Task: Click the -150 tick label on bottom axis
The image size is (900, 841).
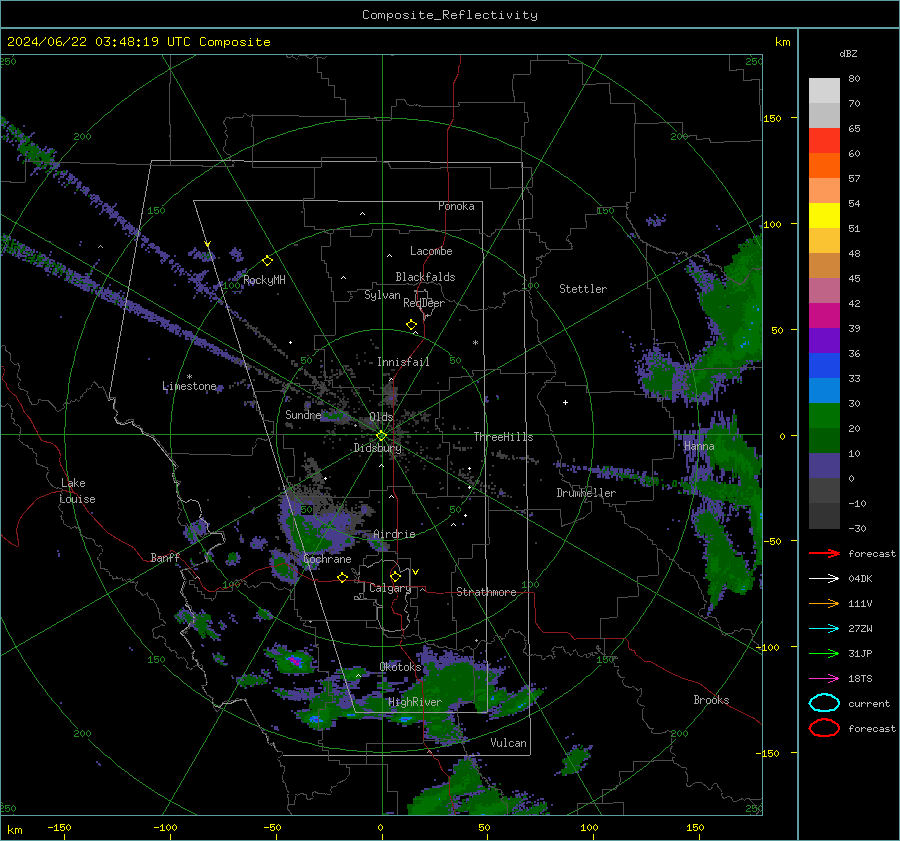Action: (59, 827)
